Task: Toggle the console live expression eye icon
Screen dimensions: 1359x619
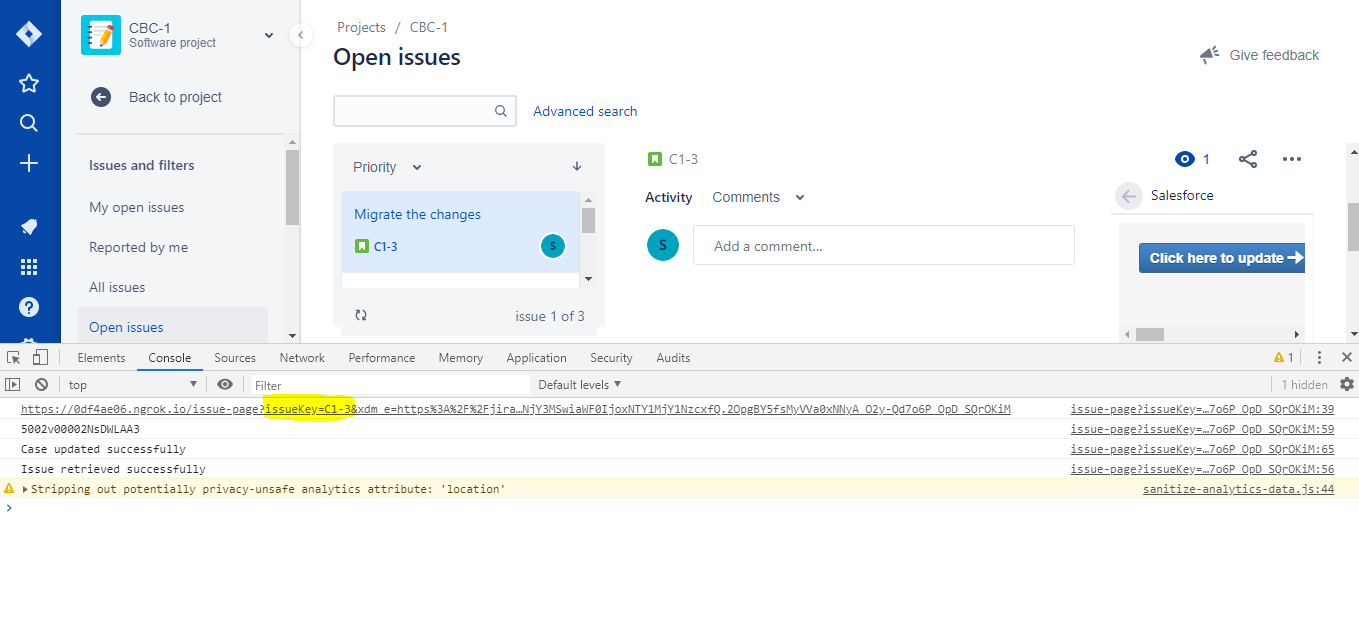Action: 225,384
